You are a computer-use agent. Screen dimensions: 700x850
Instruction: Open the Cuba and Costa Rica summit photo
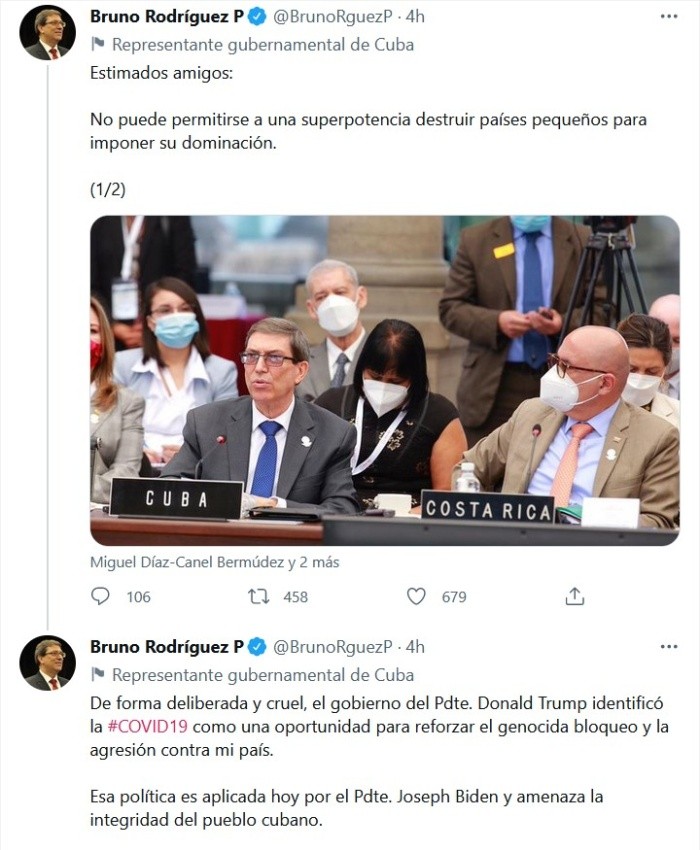384,381
